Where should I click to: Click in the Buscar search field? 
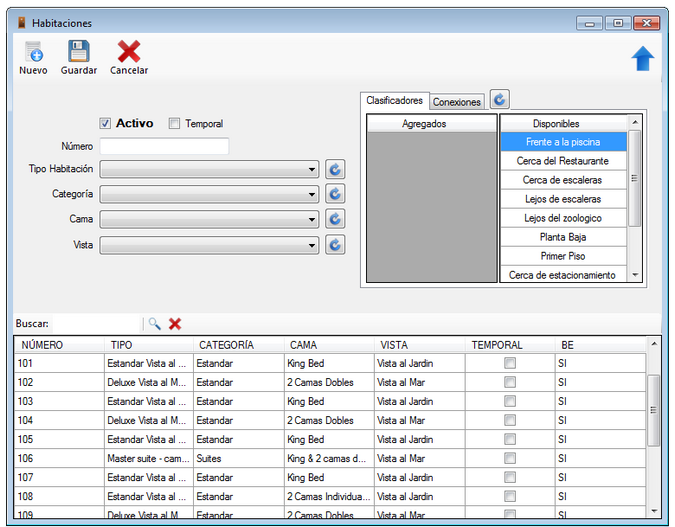pyautogui.click(x=97, y=324)
